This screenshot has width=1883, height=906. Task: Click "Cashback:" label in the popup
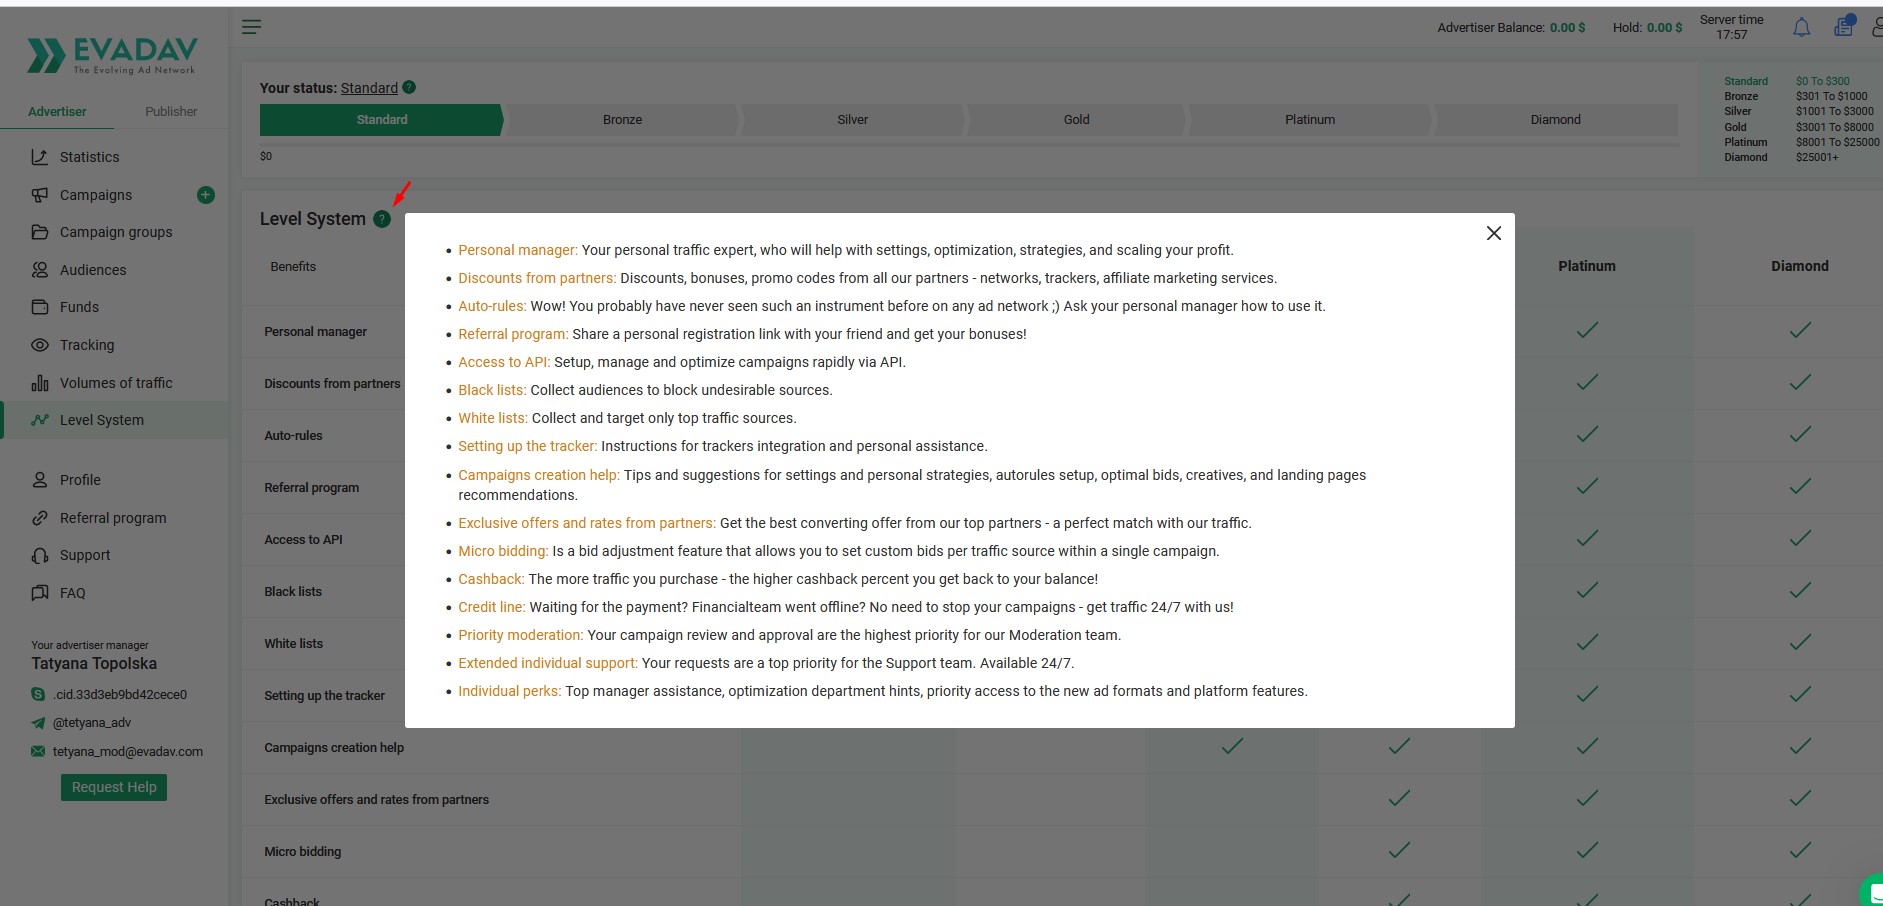tap(491, 579)
